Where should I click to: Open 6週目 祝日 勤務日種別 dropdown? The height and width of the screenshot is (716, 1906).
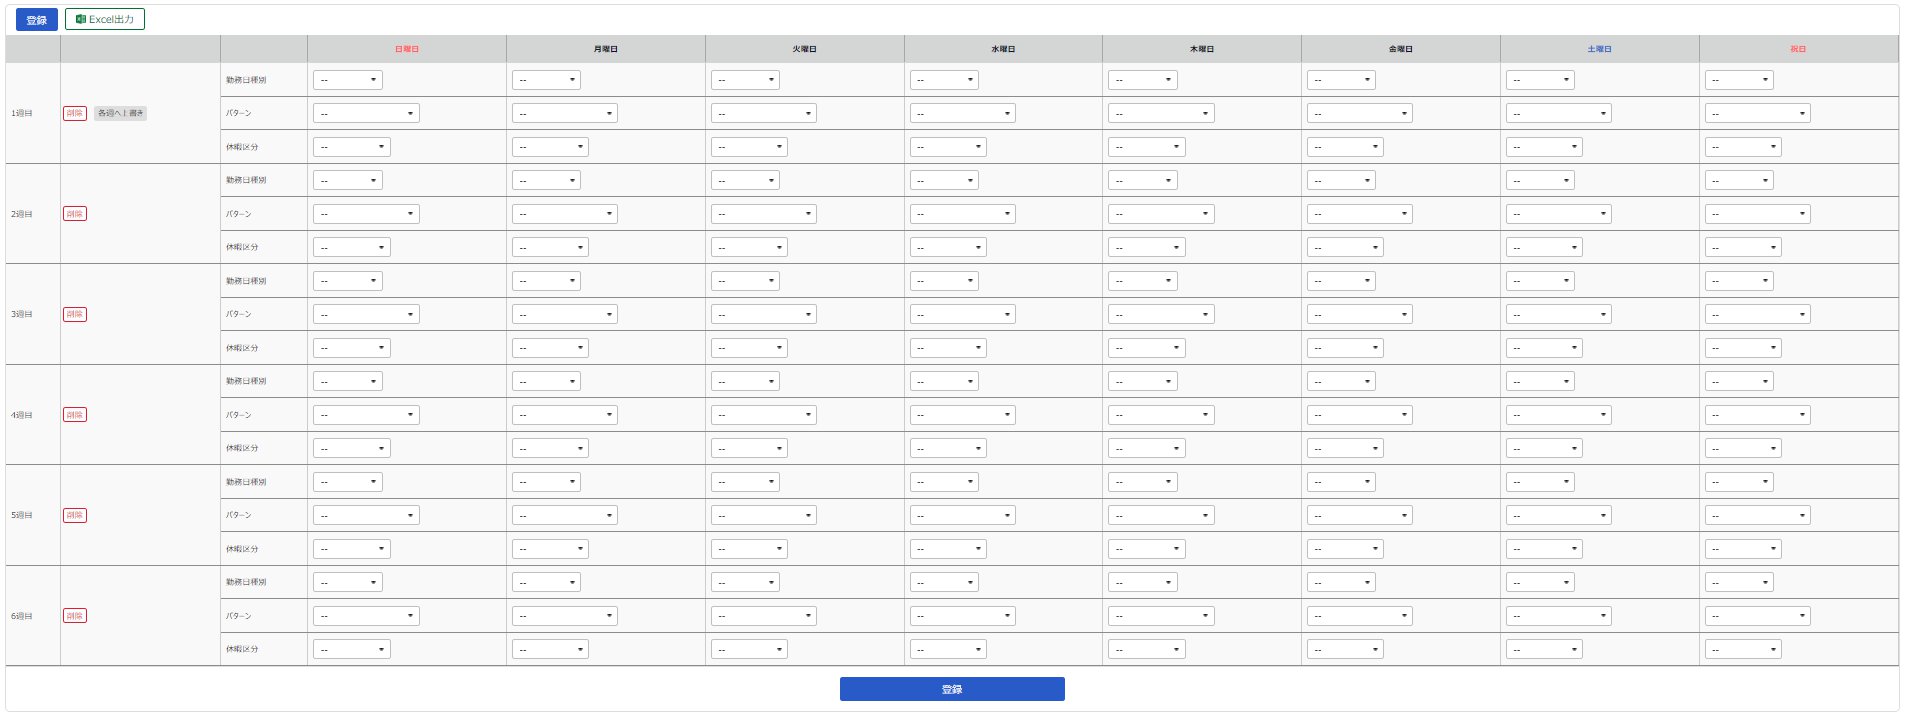click(x=1739, y=582)
